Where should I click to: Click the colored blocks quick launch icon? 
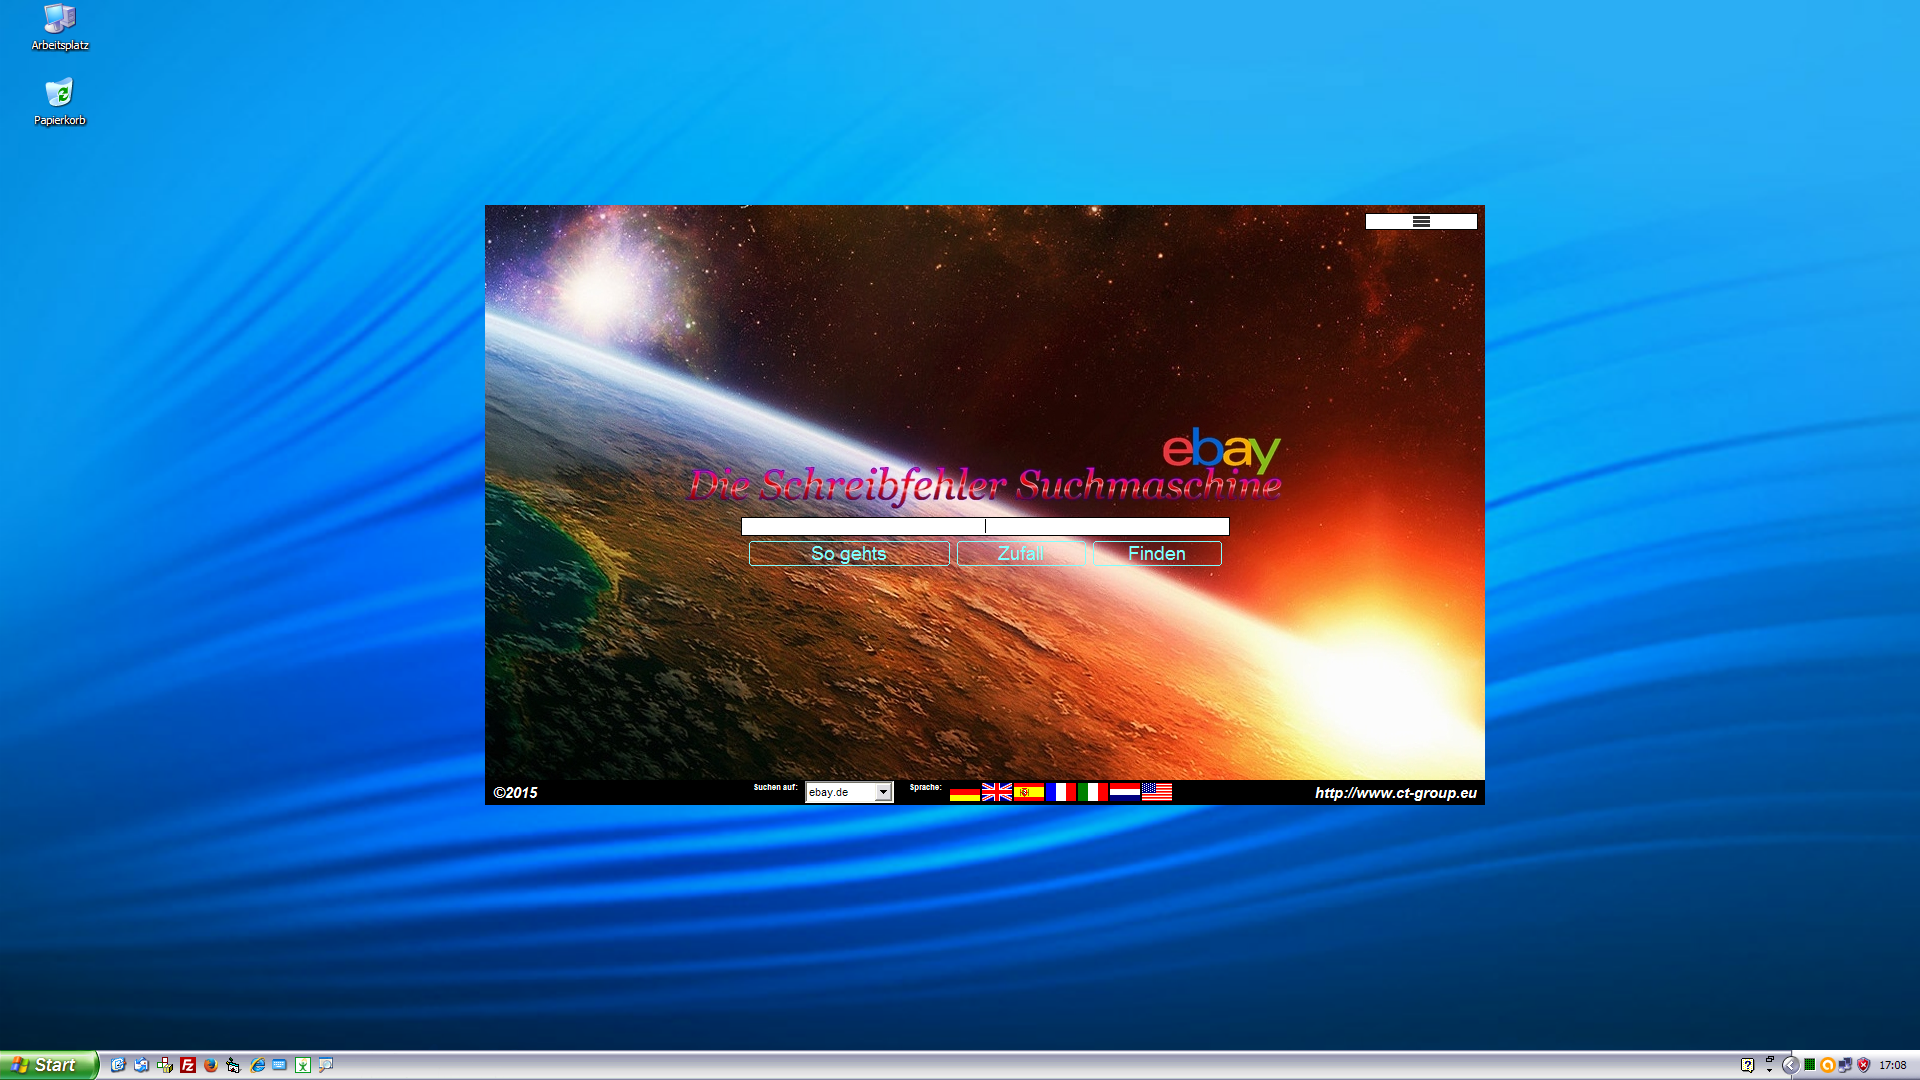[165, 1065]
